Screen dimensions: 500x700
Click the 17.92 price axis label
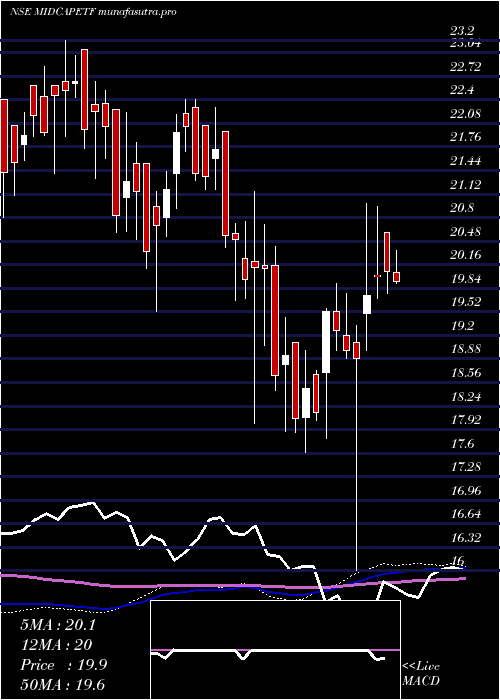(x=466, y=420)
